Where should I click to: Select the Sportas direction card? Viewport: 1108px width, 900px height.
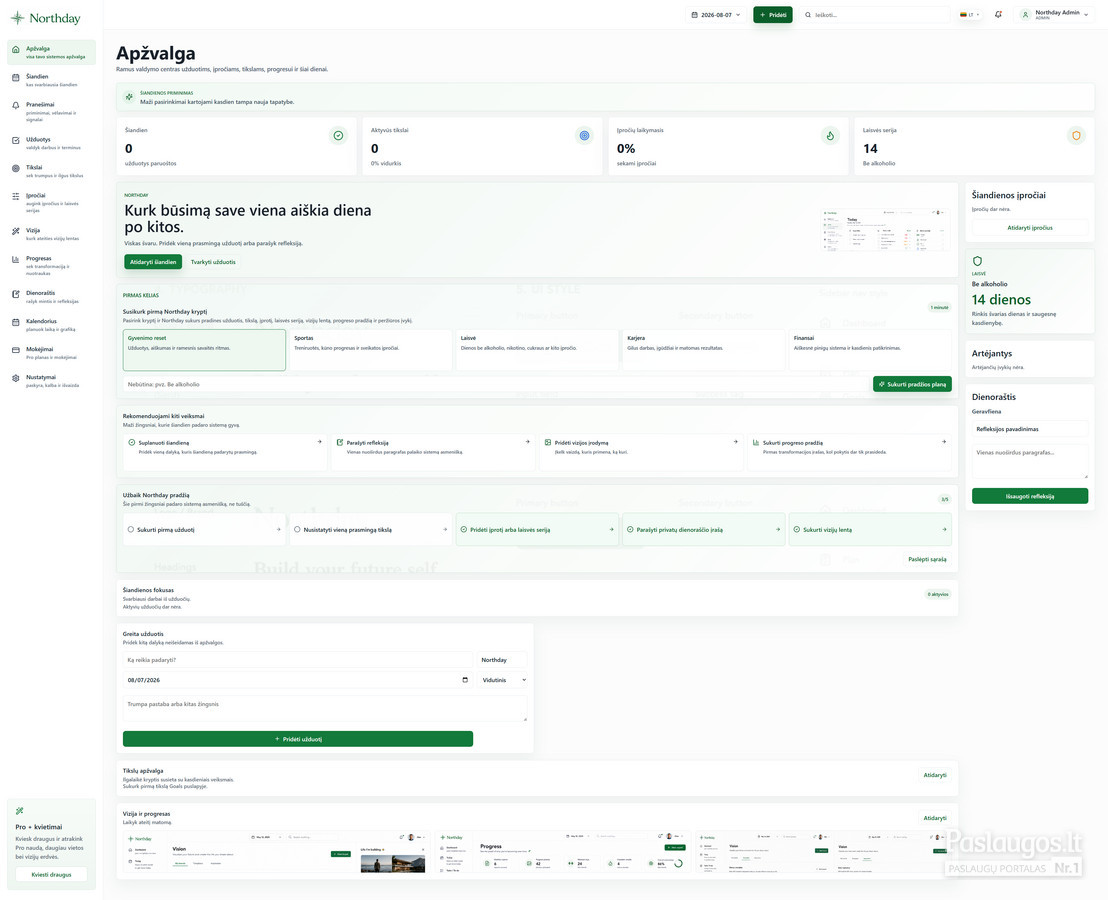click(x=370, y=350)
